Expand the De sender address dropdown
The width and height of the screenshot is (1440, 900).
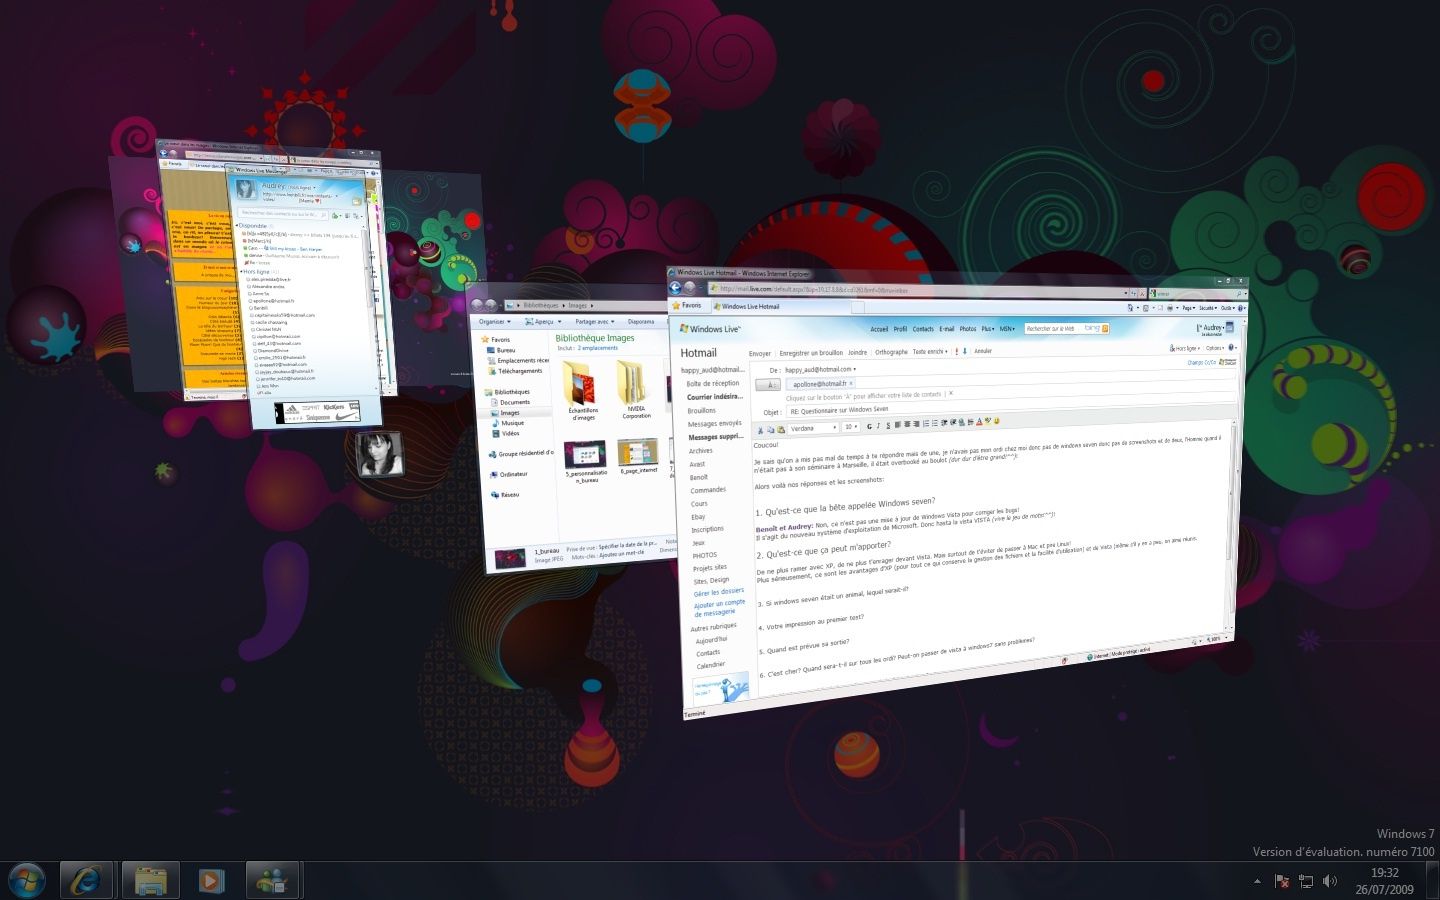821,369
